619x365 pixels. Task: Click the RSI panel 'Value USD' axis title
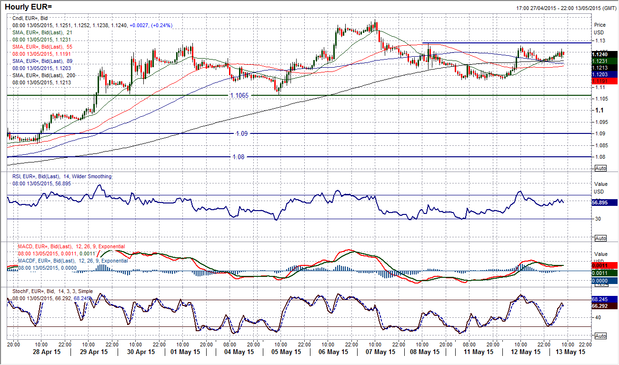click(x=600, y=187)
